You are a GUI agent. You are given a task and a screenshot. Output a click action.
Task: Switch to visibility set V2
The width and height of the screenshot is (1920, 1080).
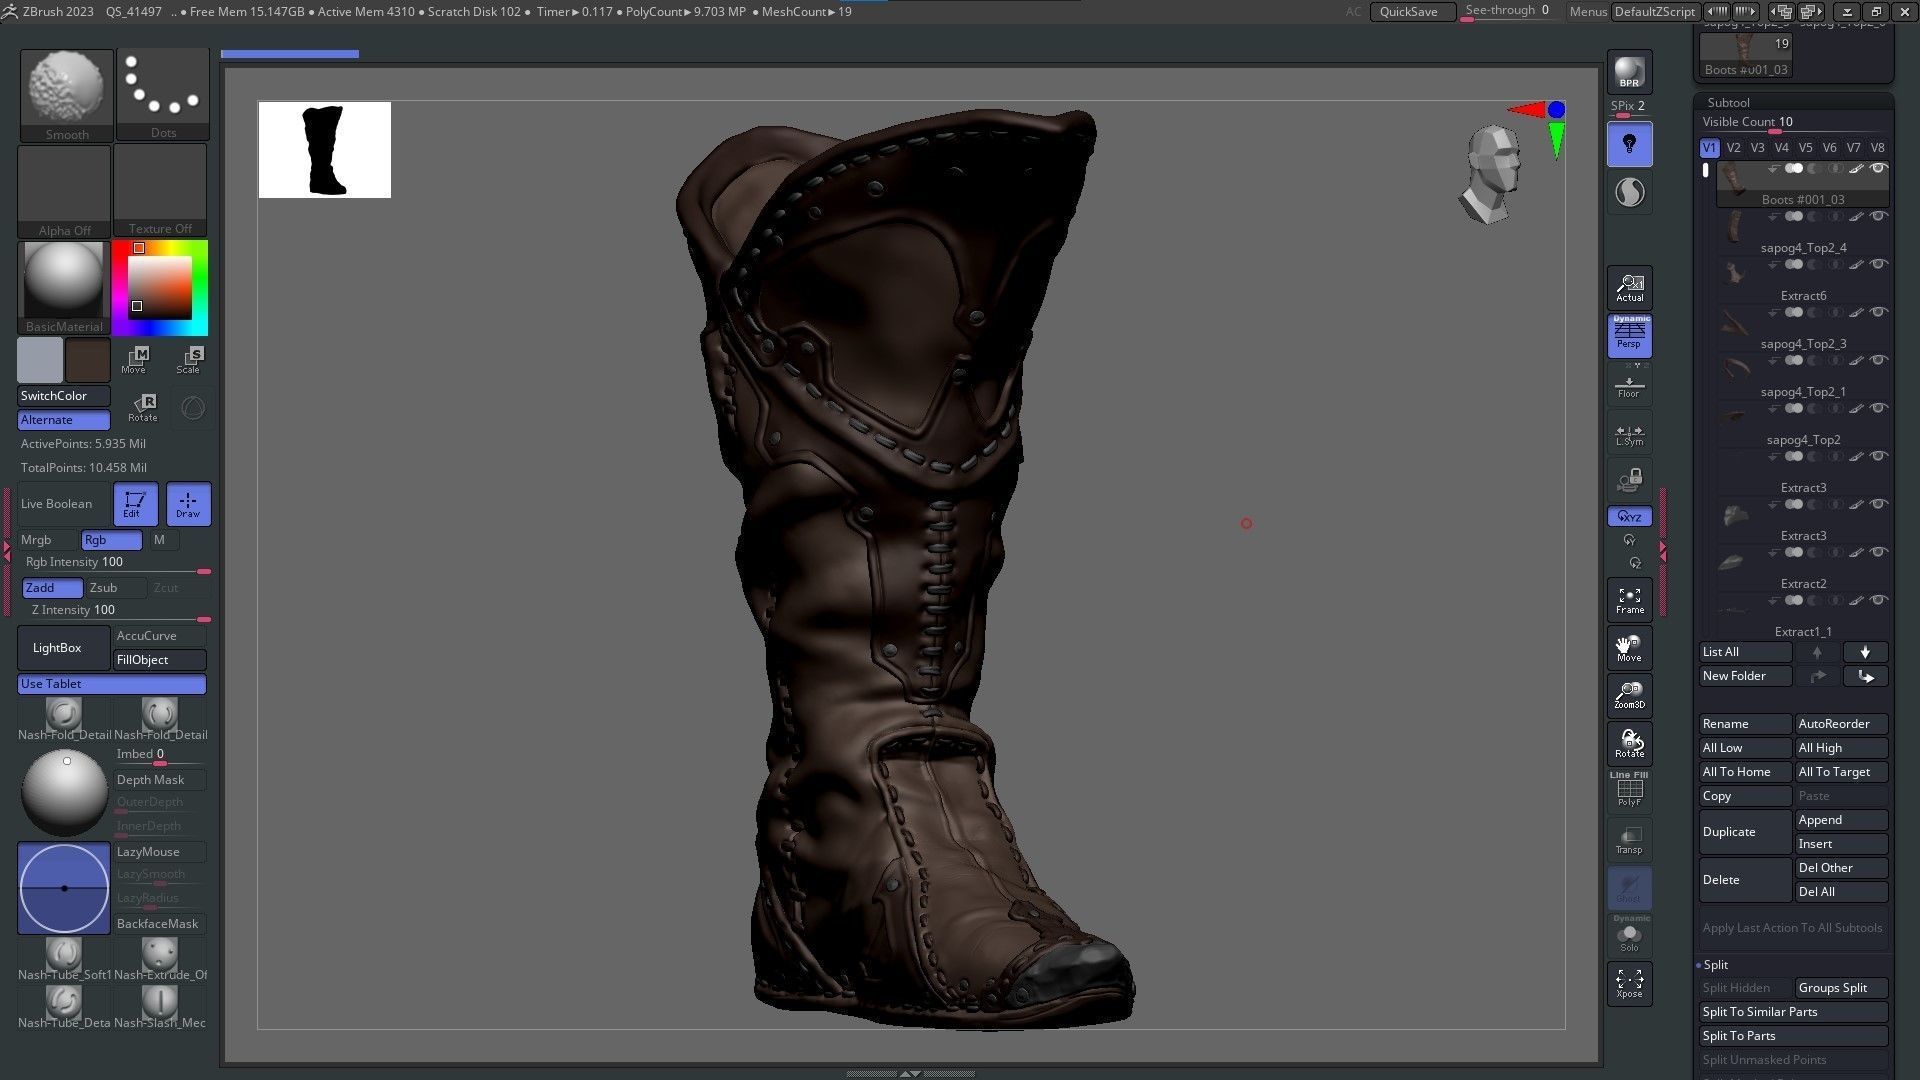[x=1733, y=148]
